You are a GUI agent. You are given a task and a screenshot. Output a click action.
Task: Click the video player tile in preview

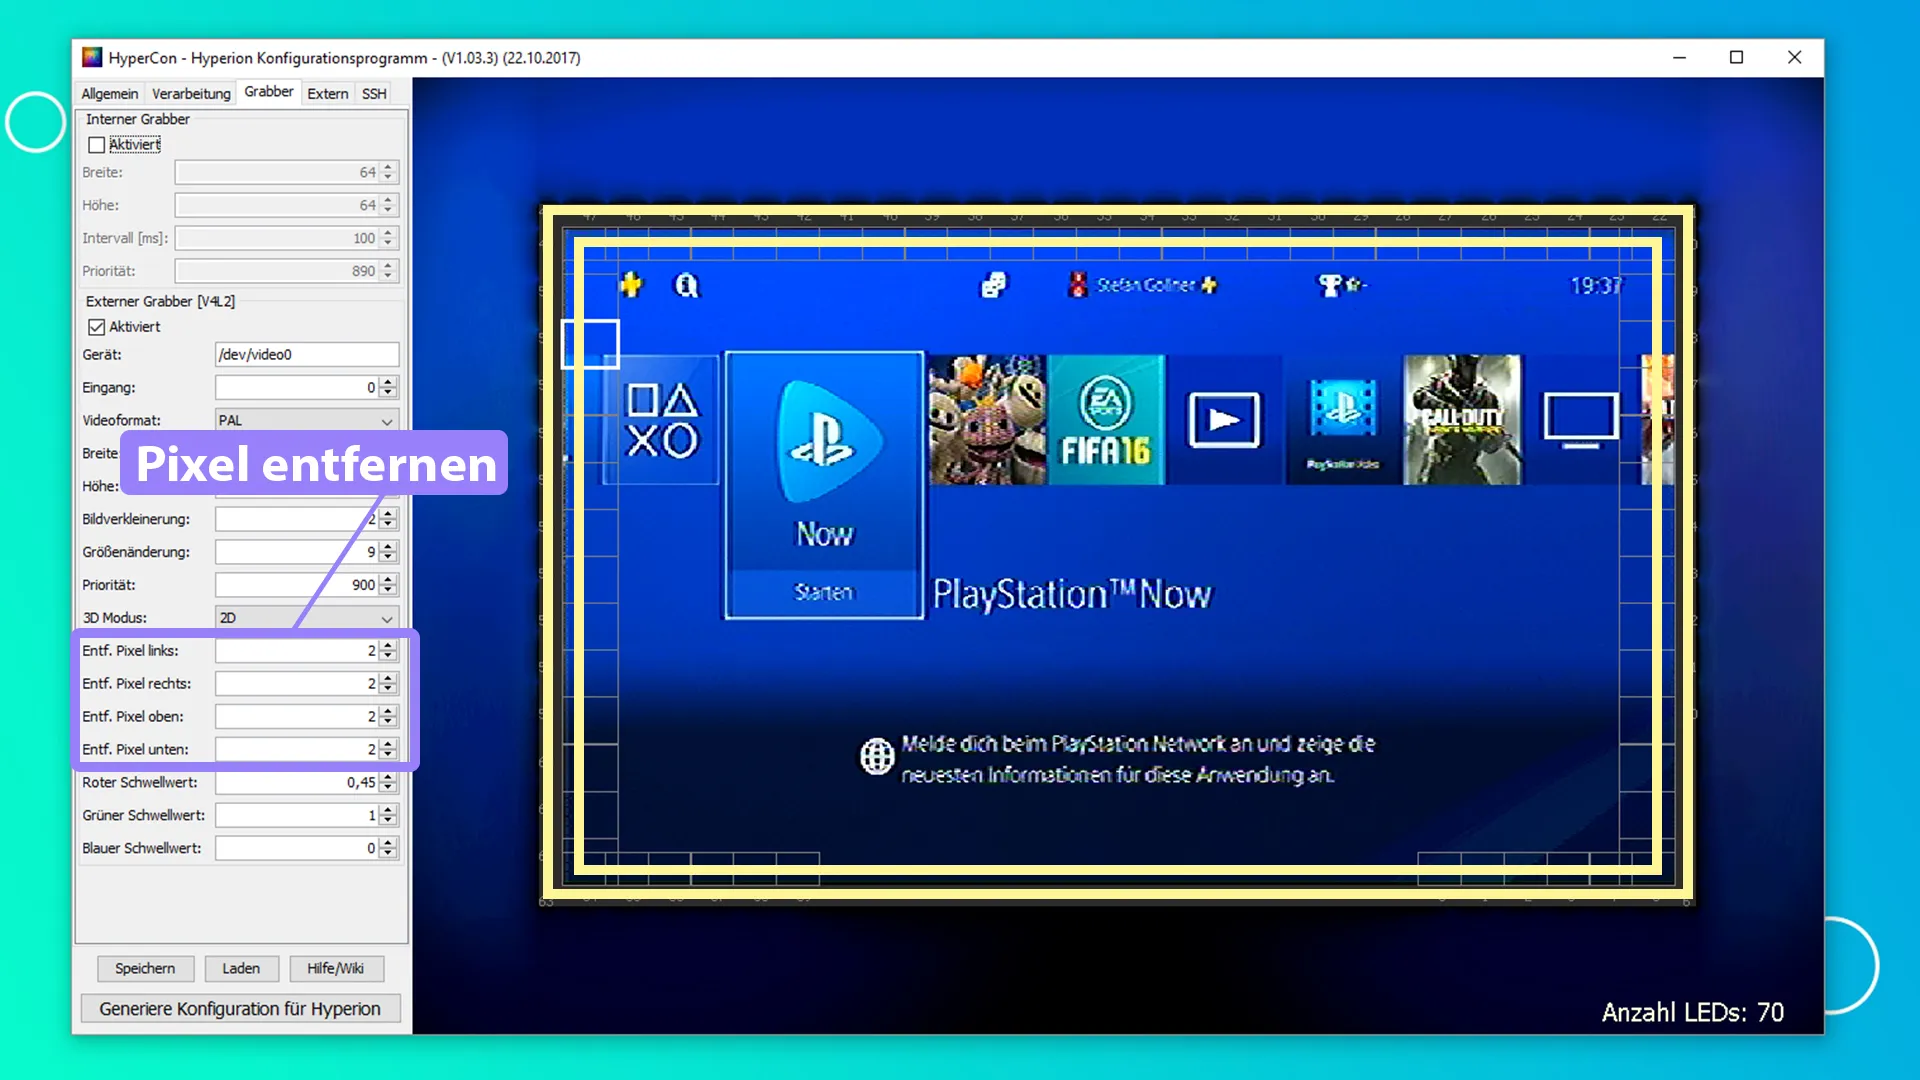pyautogui.click(x=1224, y=419)
